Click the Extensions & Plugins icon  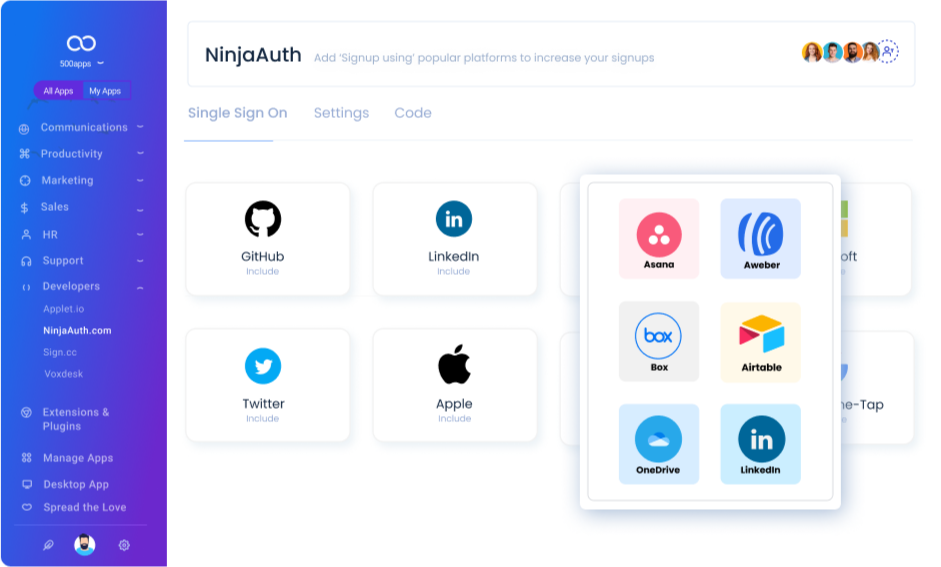pos(26,412)
